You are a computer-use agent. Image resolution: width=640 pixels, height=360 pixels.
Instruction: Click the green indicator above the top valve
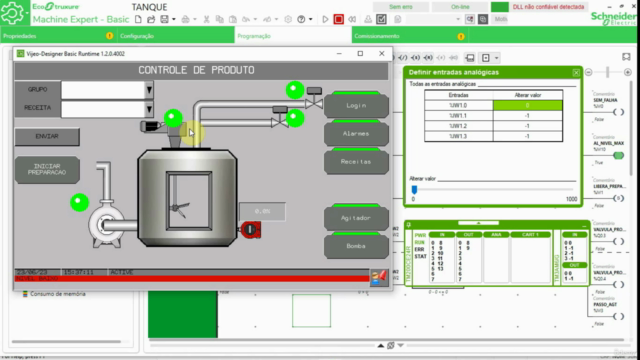295,90
